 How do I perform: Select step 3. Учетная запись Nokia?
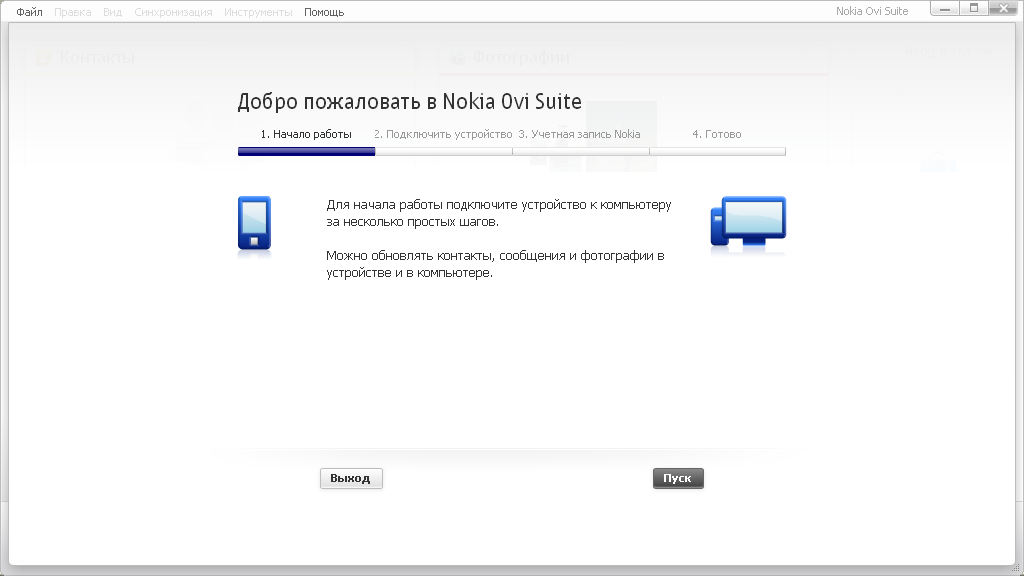point(579,134)
